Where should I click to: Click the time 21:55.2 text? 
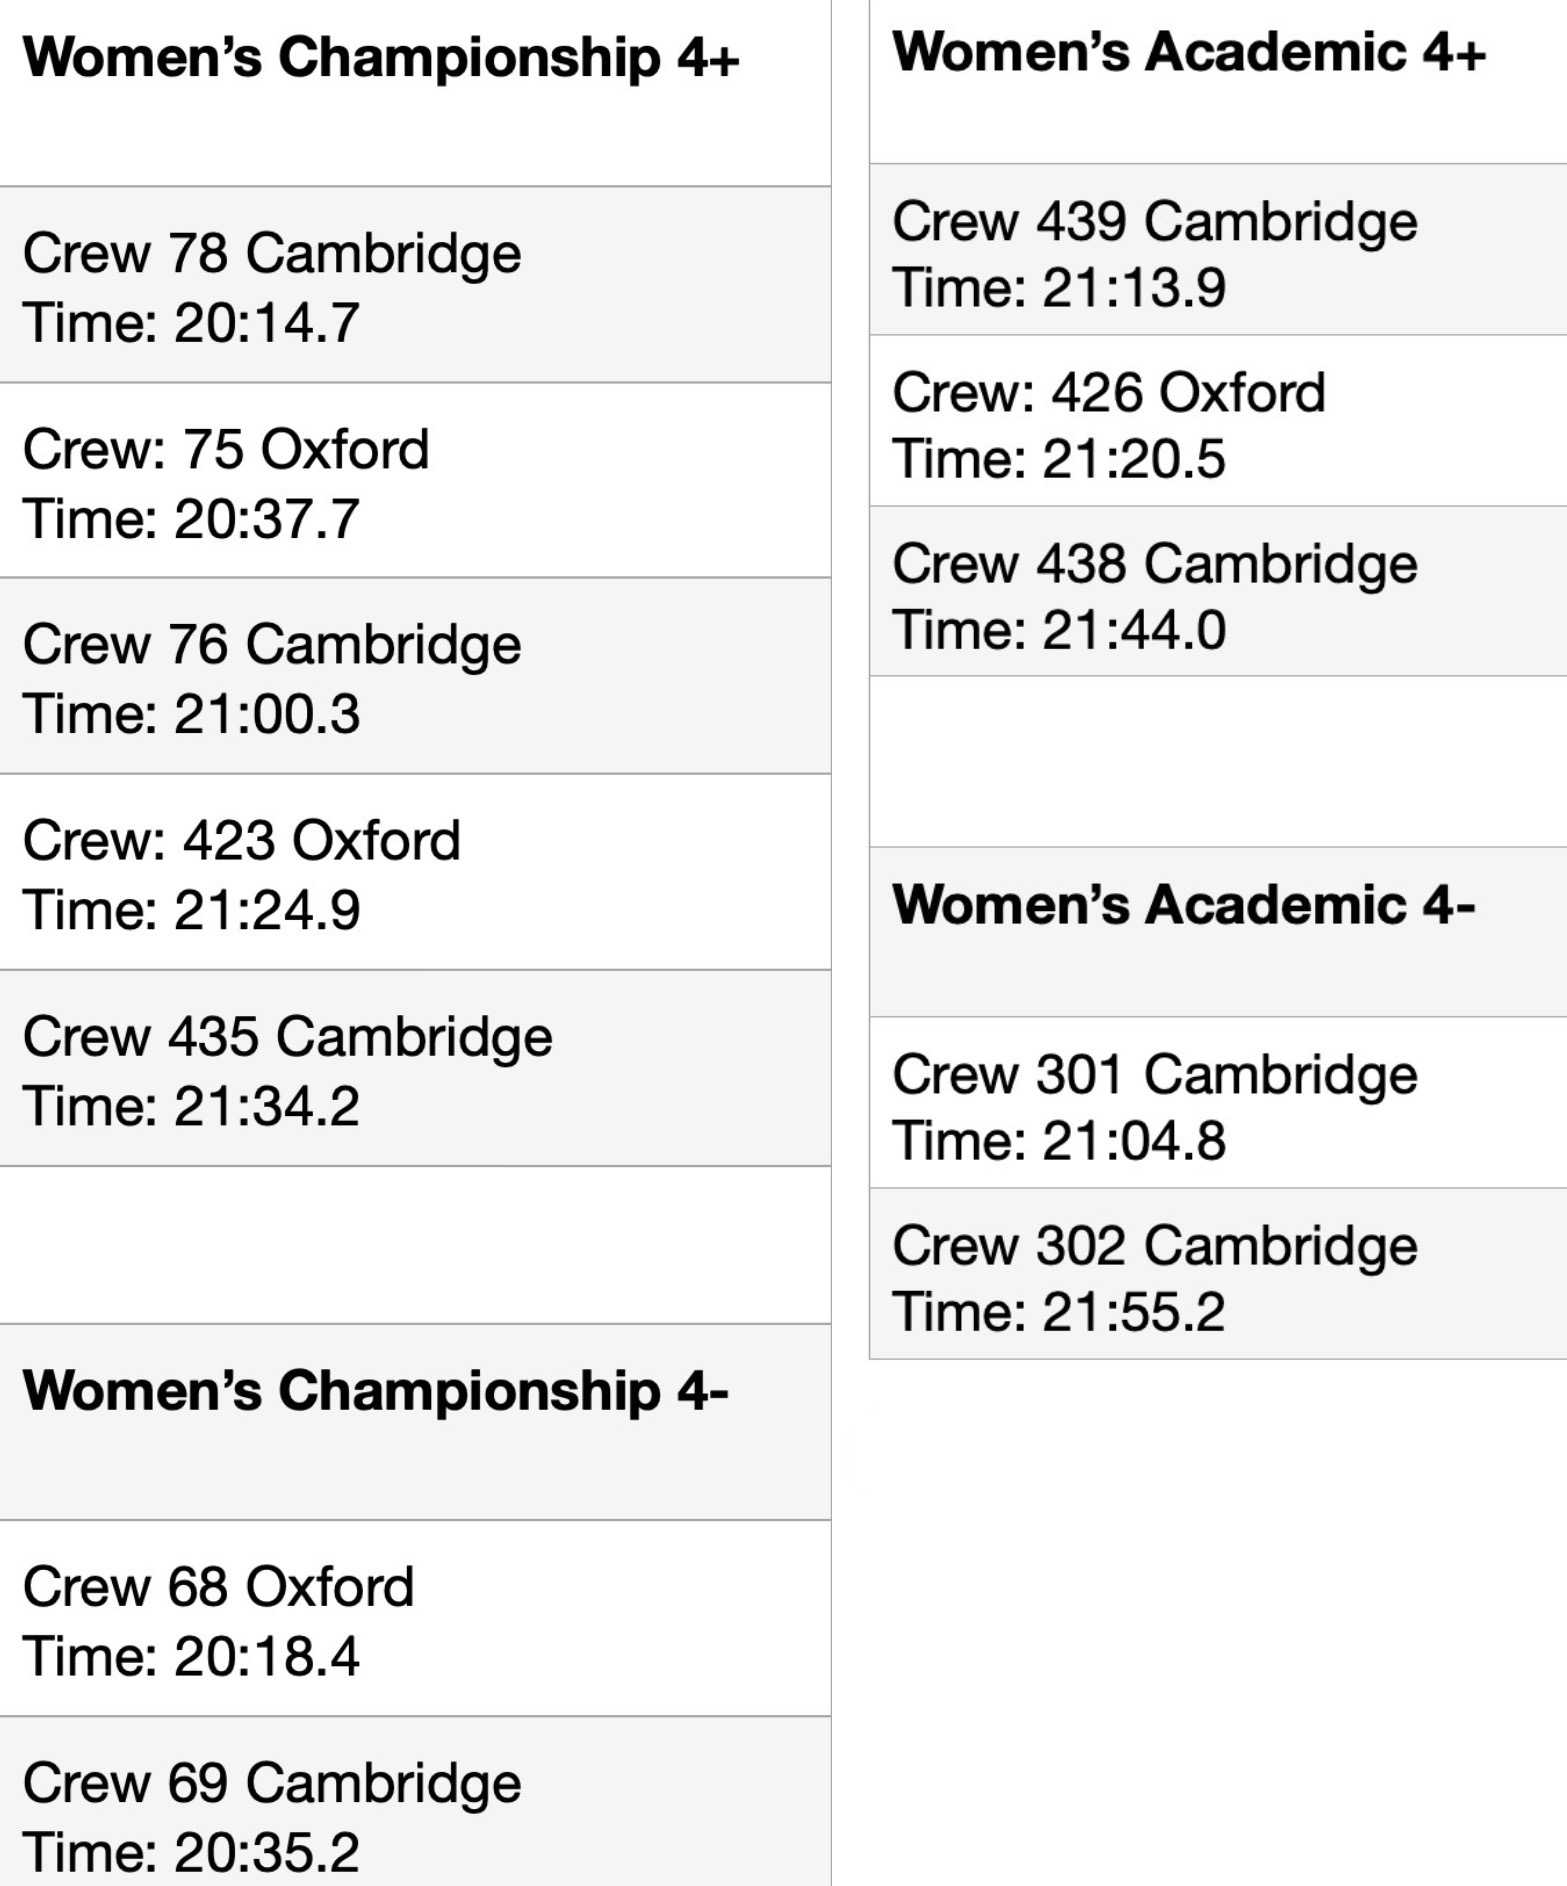pos(1133,1312)
